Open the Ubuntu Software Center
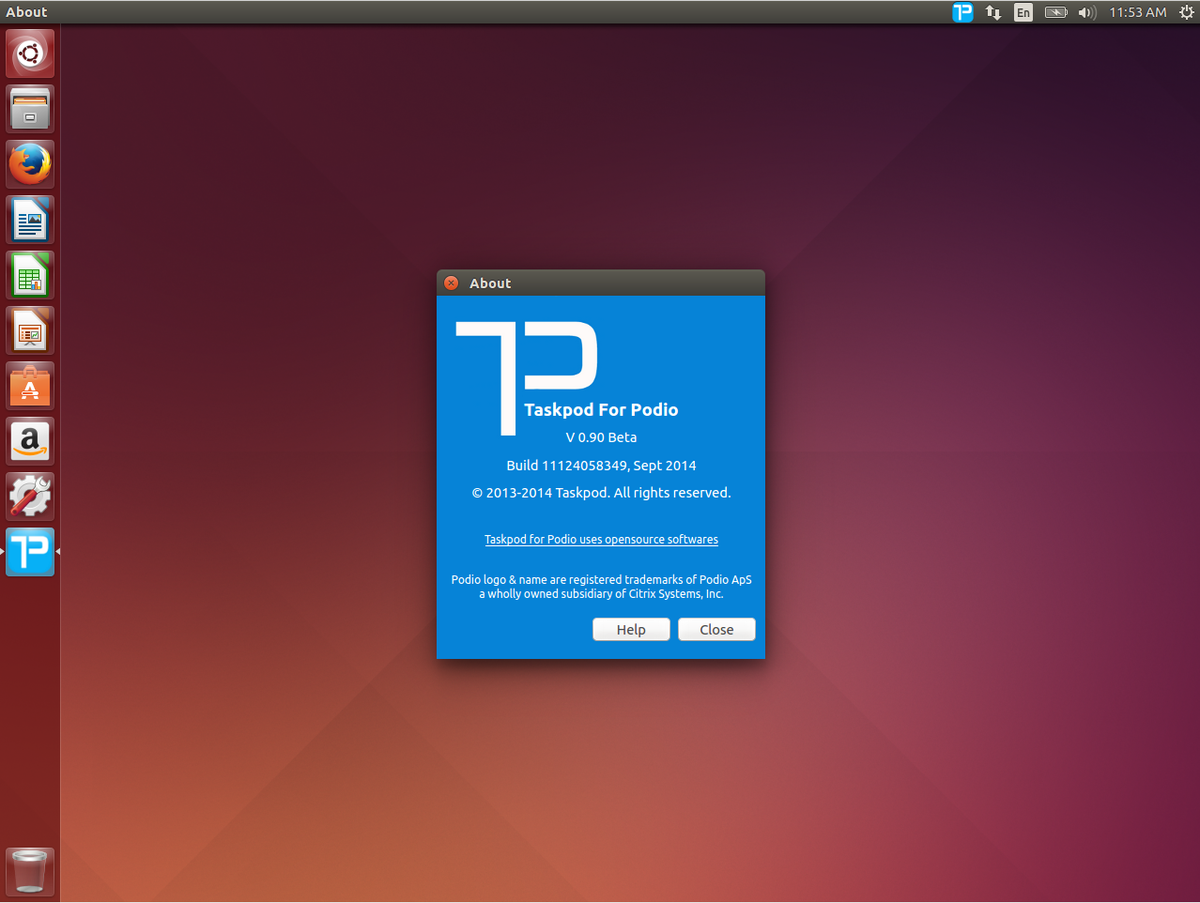 [x=29, y=385]
